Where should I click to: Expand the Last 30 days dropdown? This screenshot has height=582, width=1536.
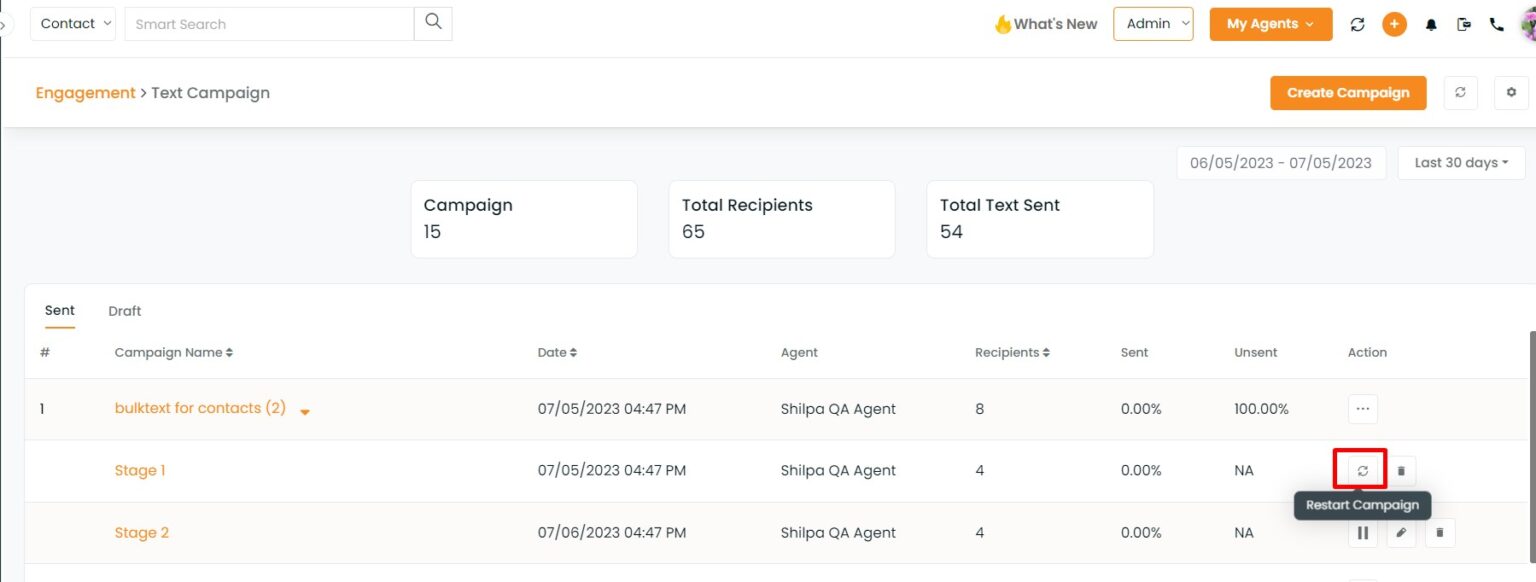click(1461, 163)
